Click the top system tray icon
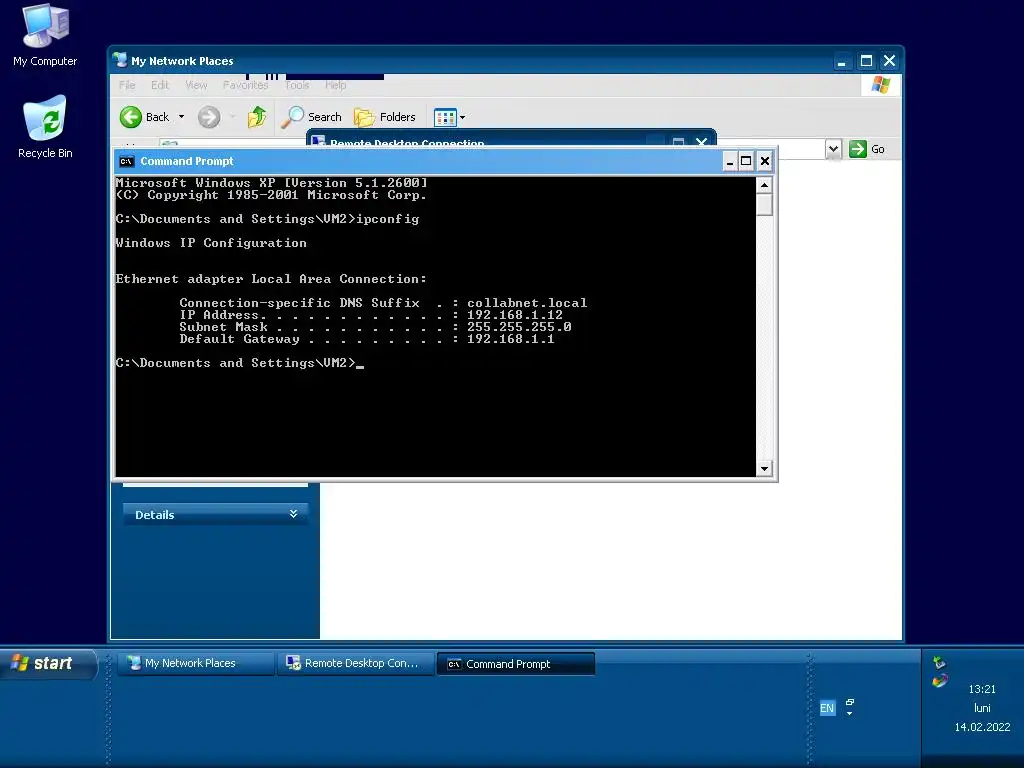This screenshot has width=1024, height=768. 939,662
